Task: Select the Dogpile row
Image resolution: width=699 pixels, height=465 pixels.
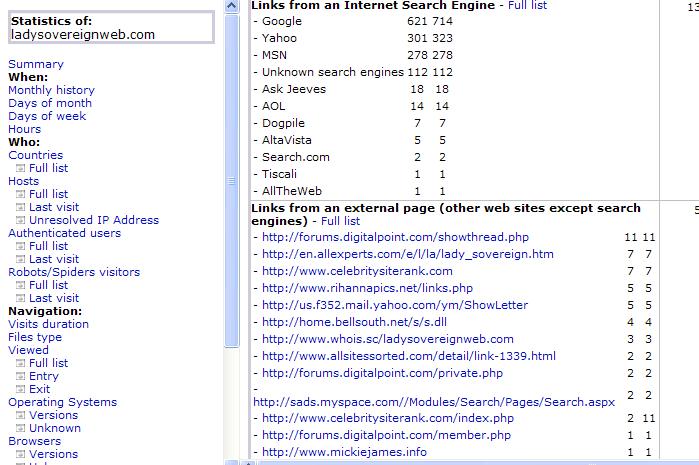Action: (350, 123)
